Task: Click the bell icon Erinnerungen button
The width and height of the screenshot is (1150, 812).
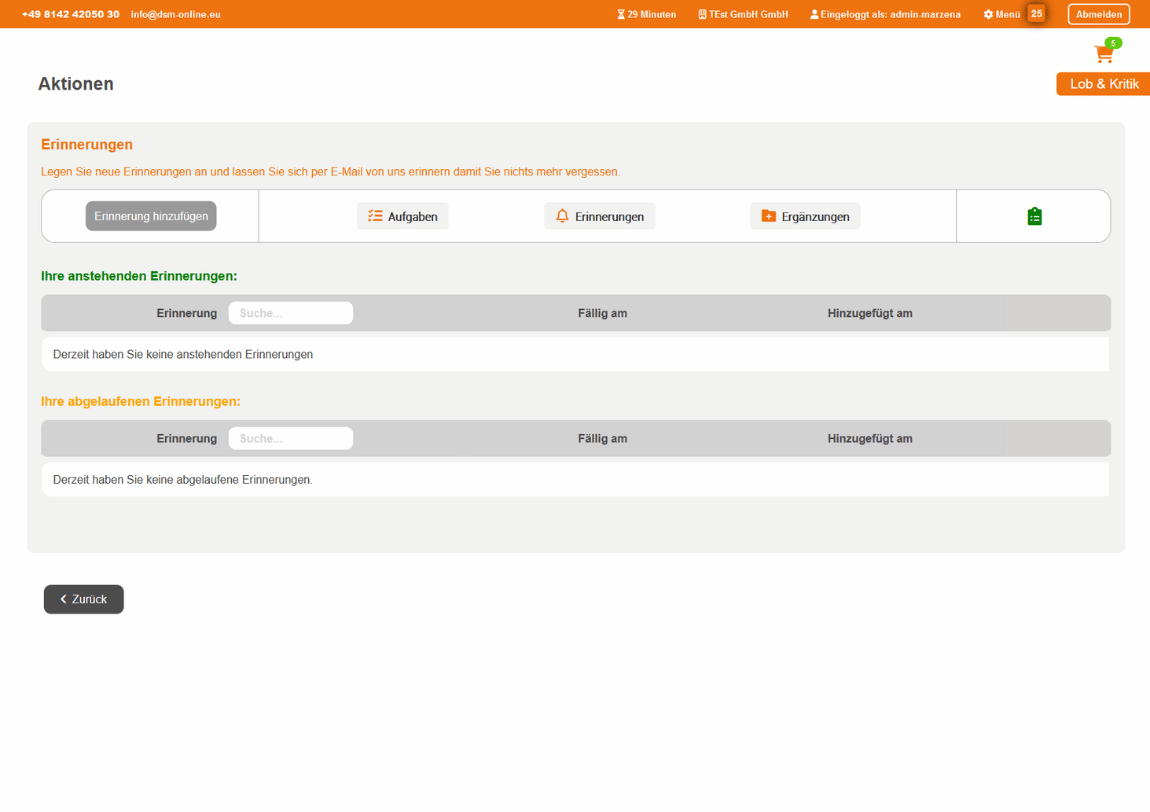Action: pyautogui.click(x=599, y=216)
